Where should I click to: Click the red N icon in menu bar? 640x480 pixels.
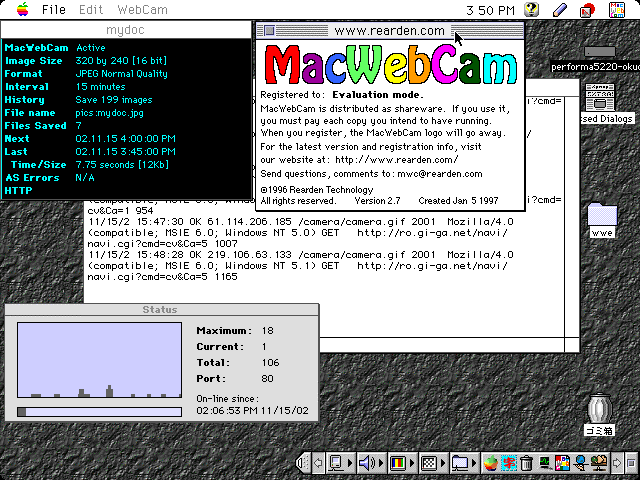tap(587, 10)
